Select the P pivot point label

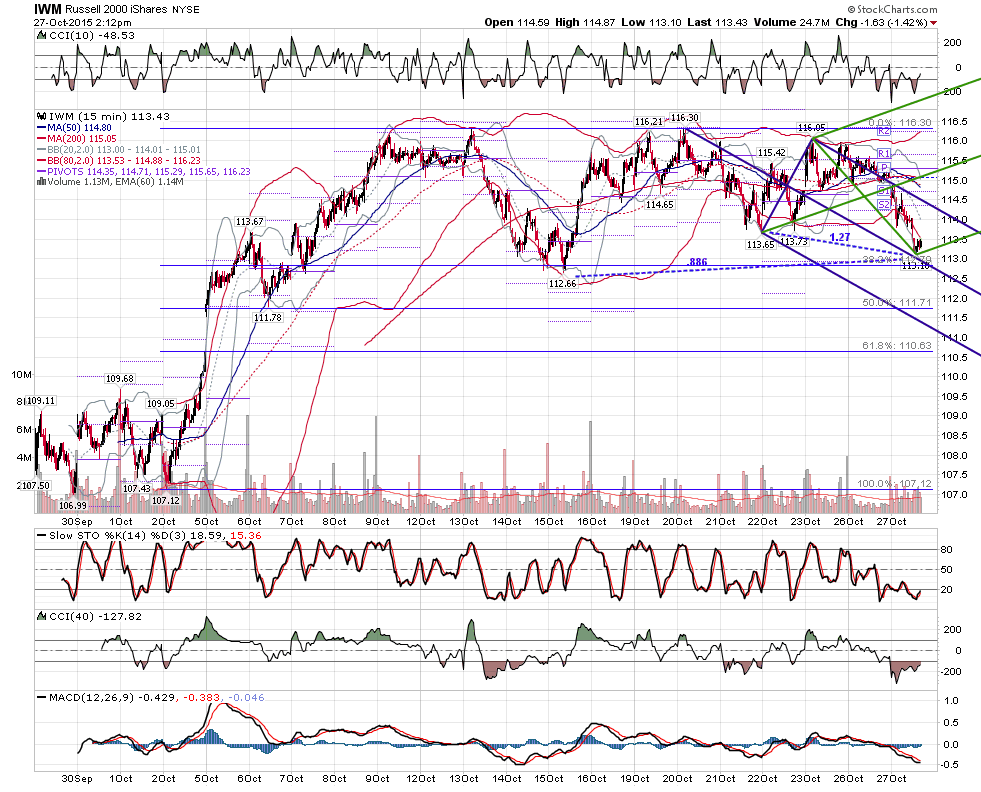pos(884,167)
